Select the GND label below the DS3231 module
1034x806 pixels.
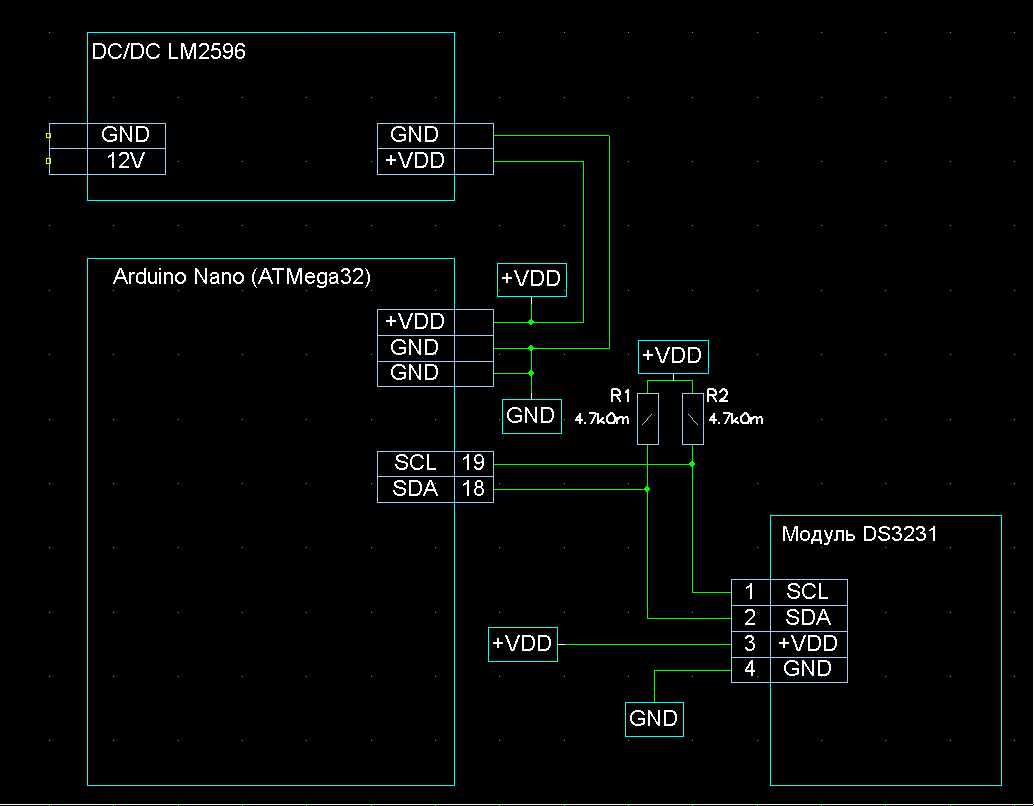pos(653,718)
